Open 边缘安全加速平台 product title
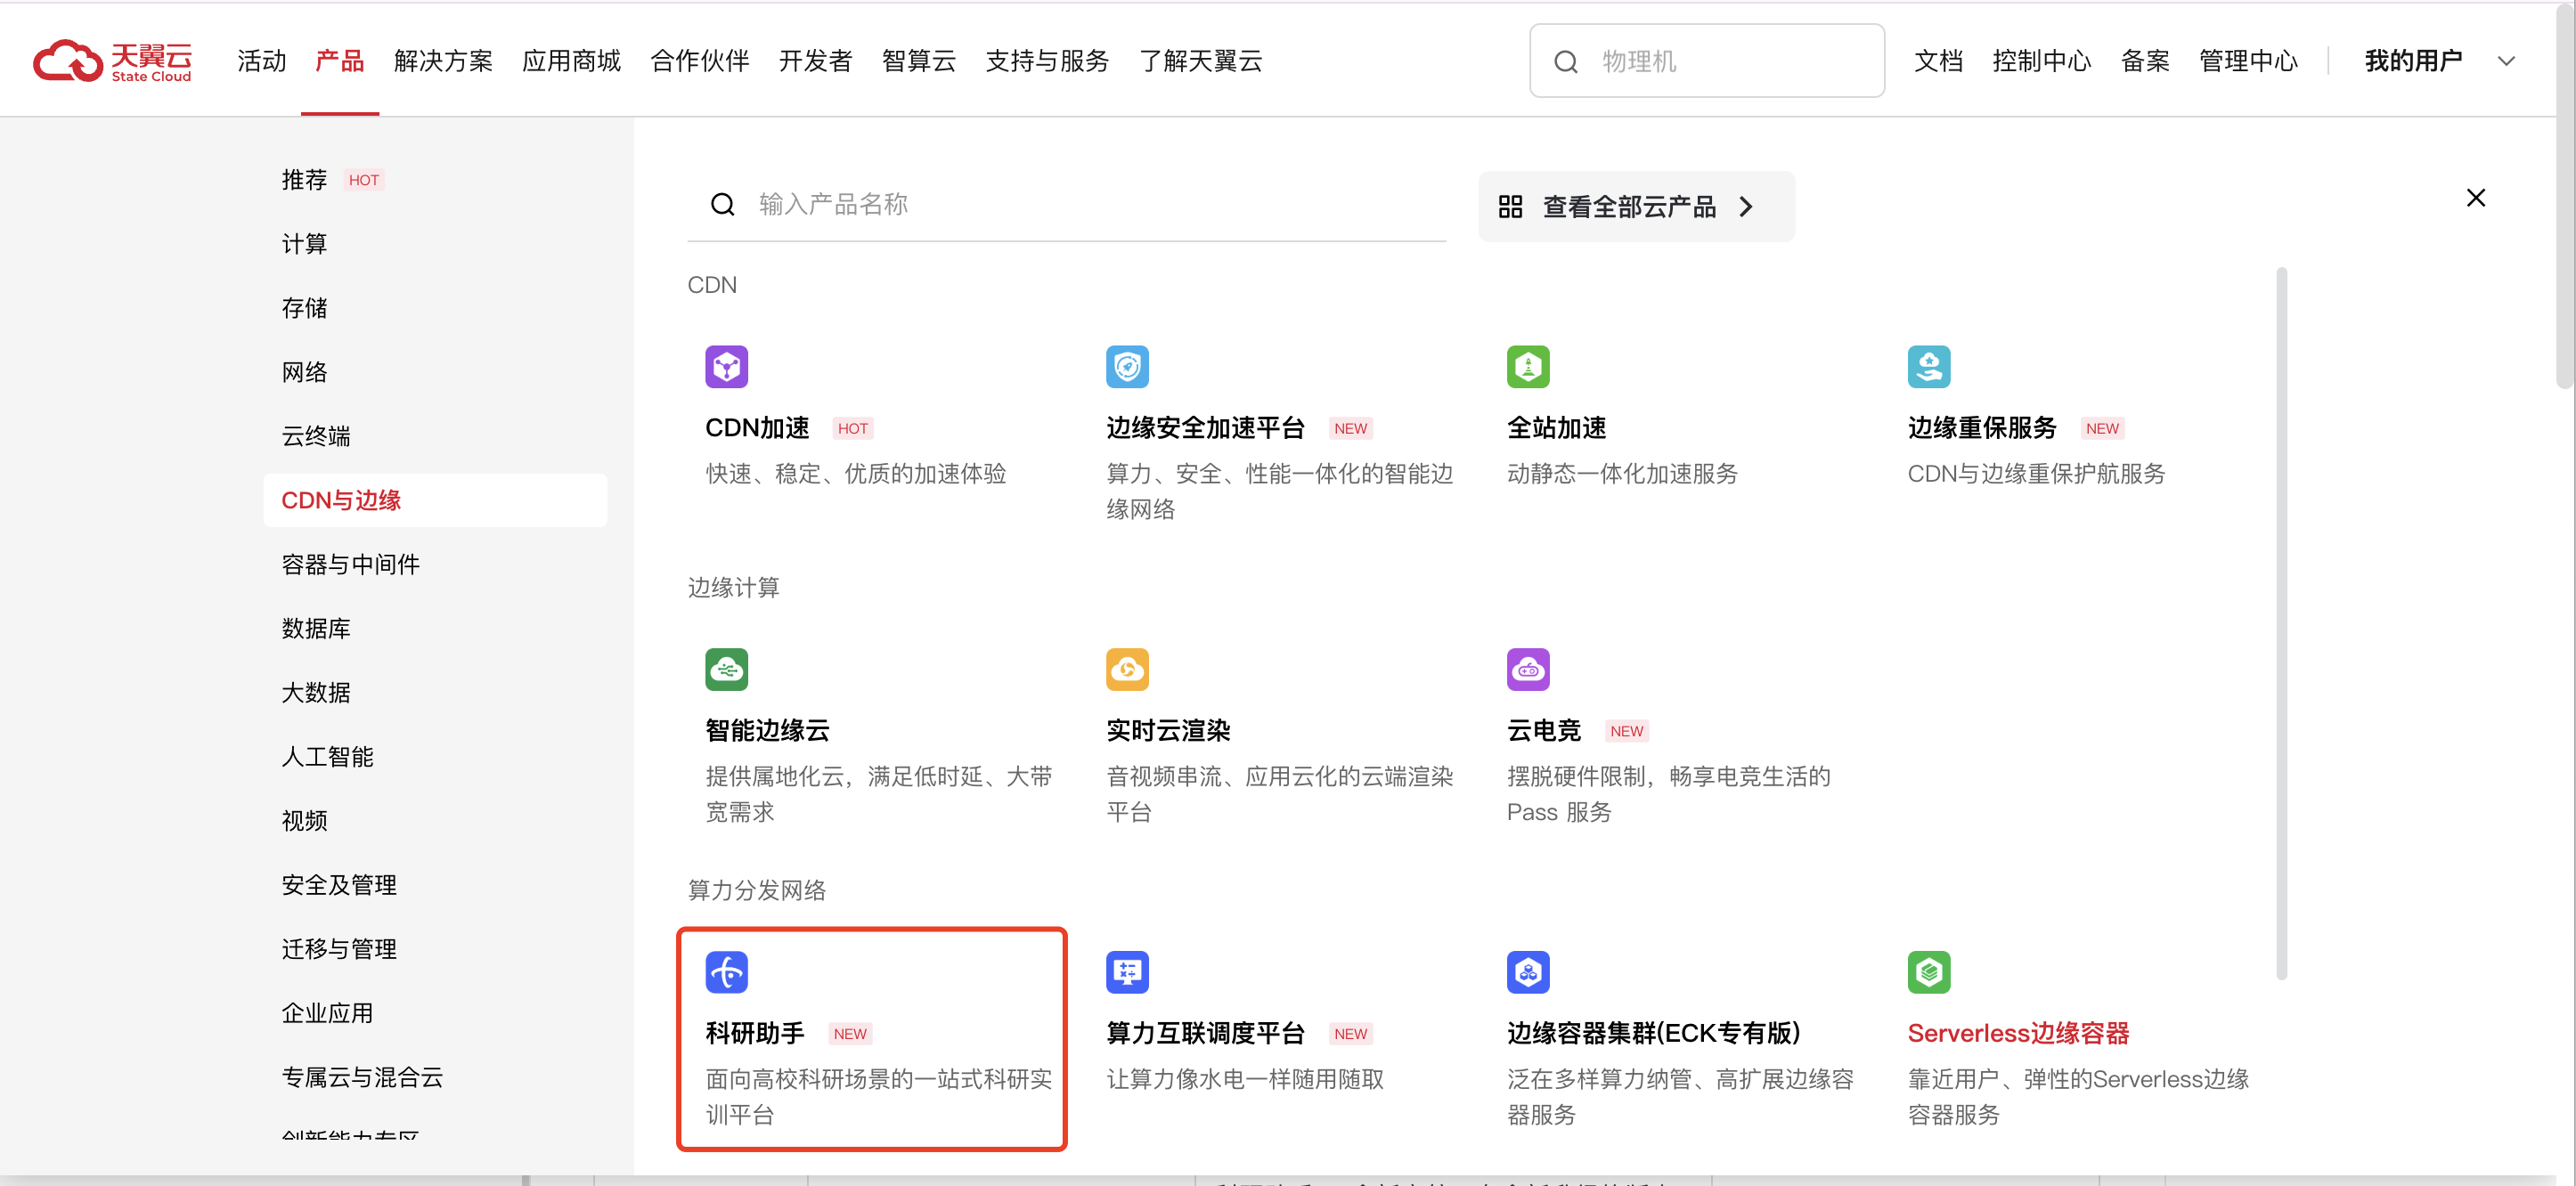The height and width of the screenshot is (1186, 2576). coord(1206,428)
